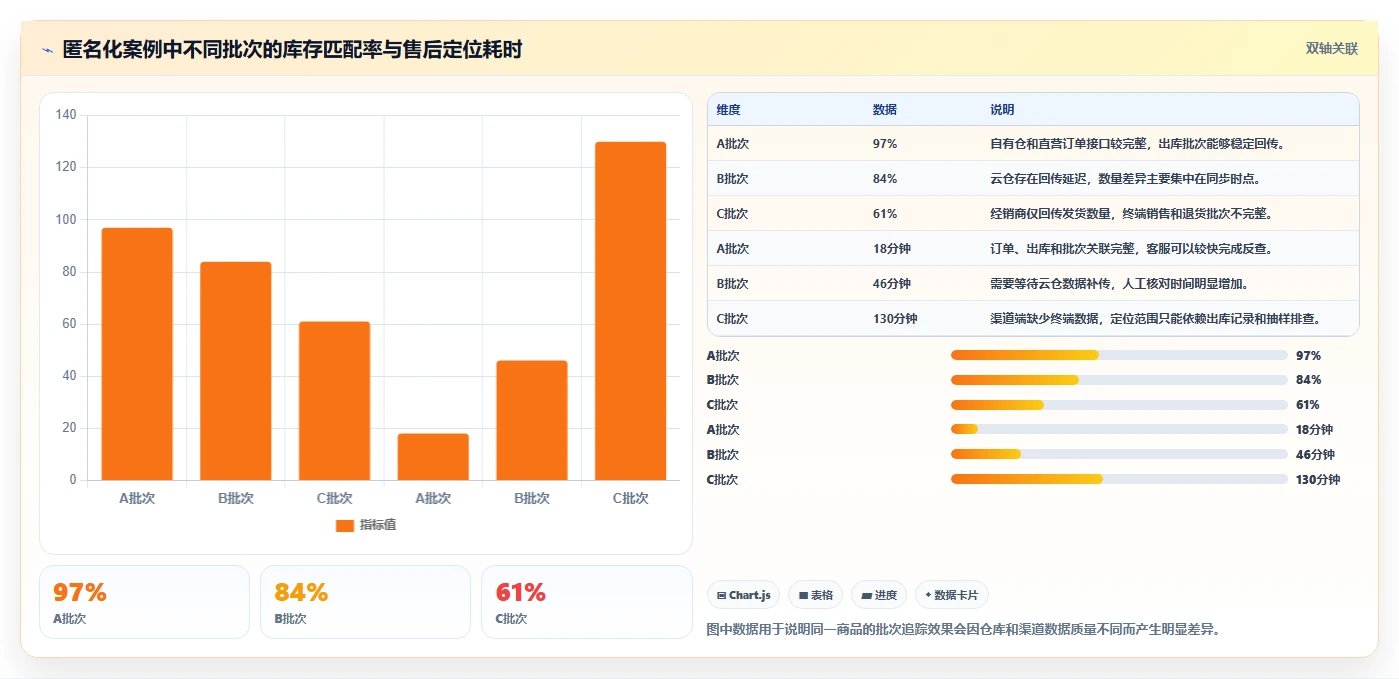Select the 61% progress bar

pyautogui.click(x=1119, y=405)
